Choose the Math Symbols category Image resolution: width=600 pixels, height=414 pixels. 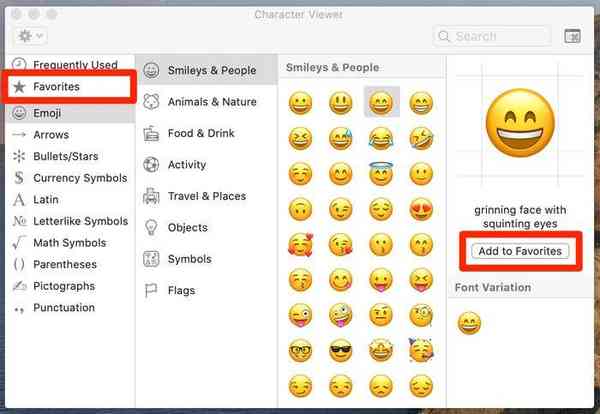(x=70, y=243)
